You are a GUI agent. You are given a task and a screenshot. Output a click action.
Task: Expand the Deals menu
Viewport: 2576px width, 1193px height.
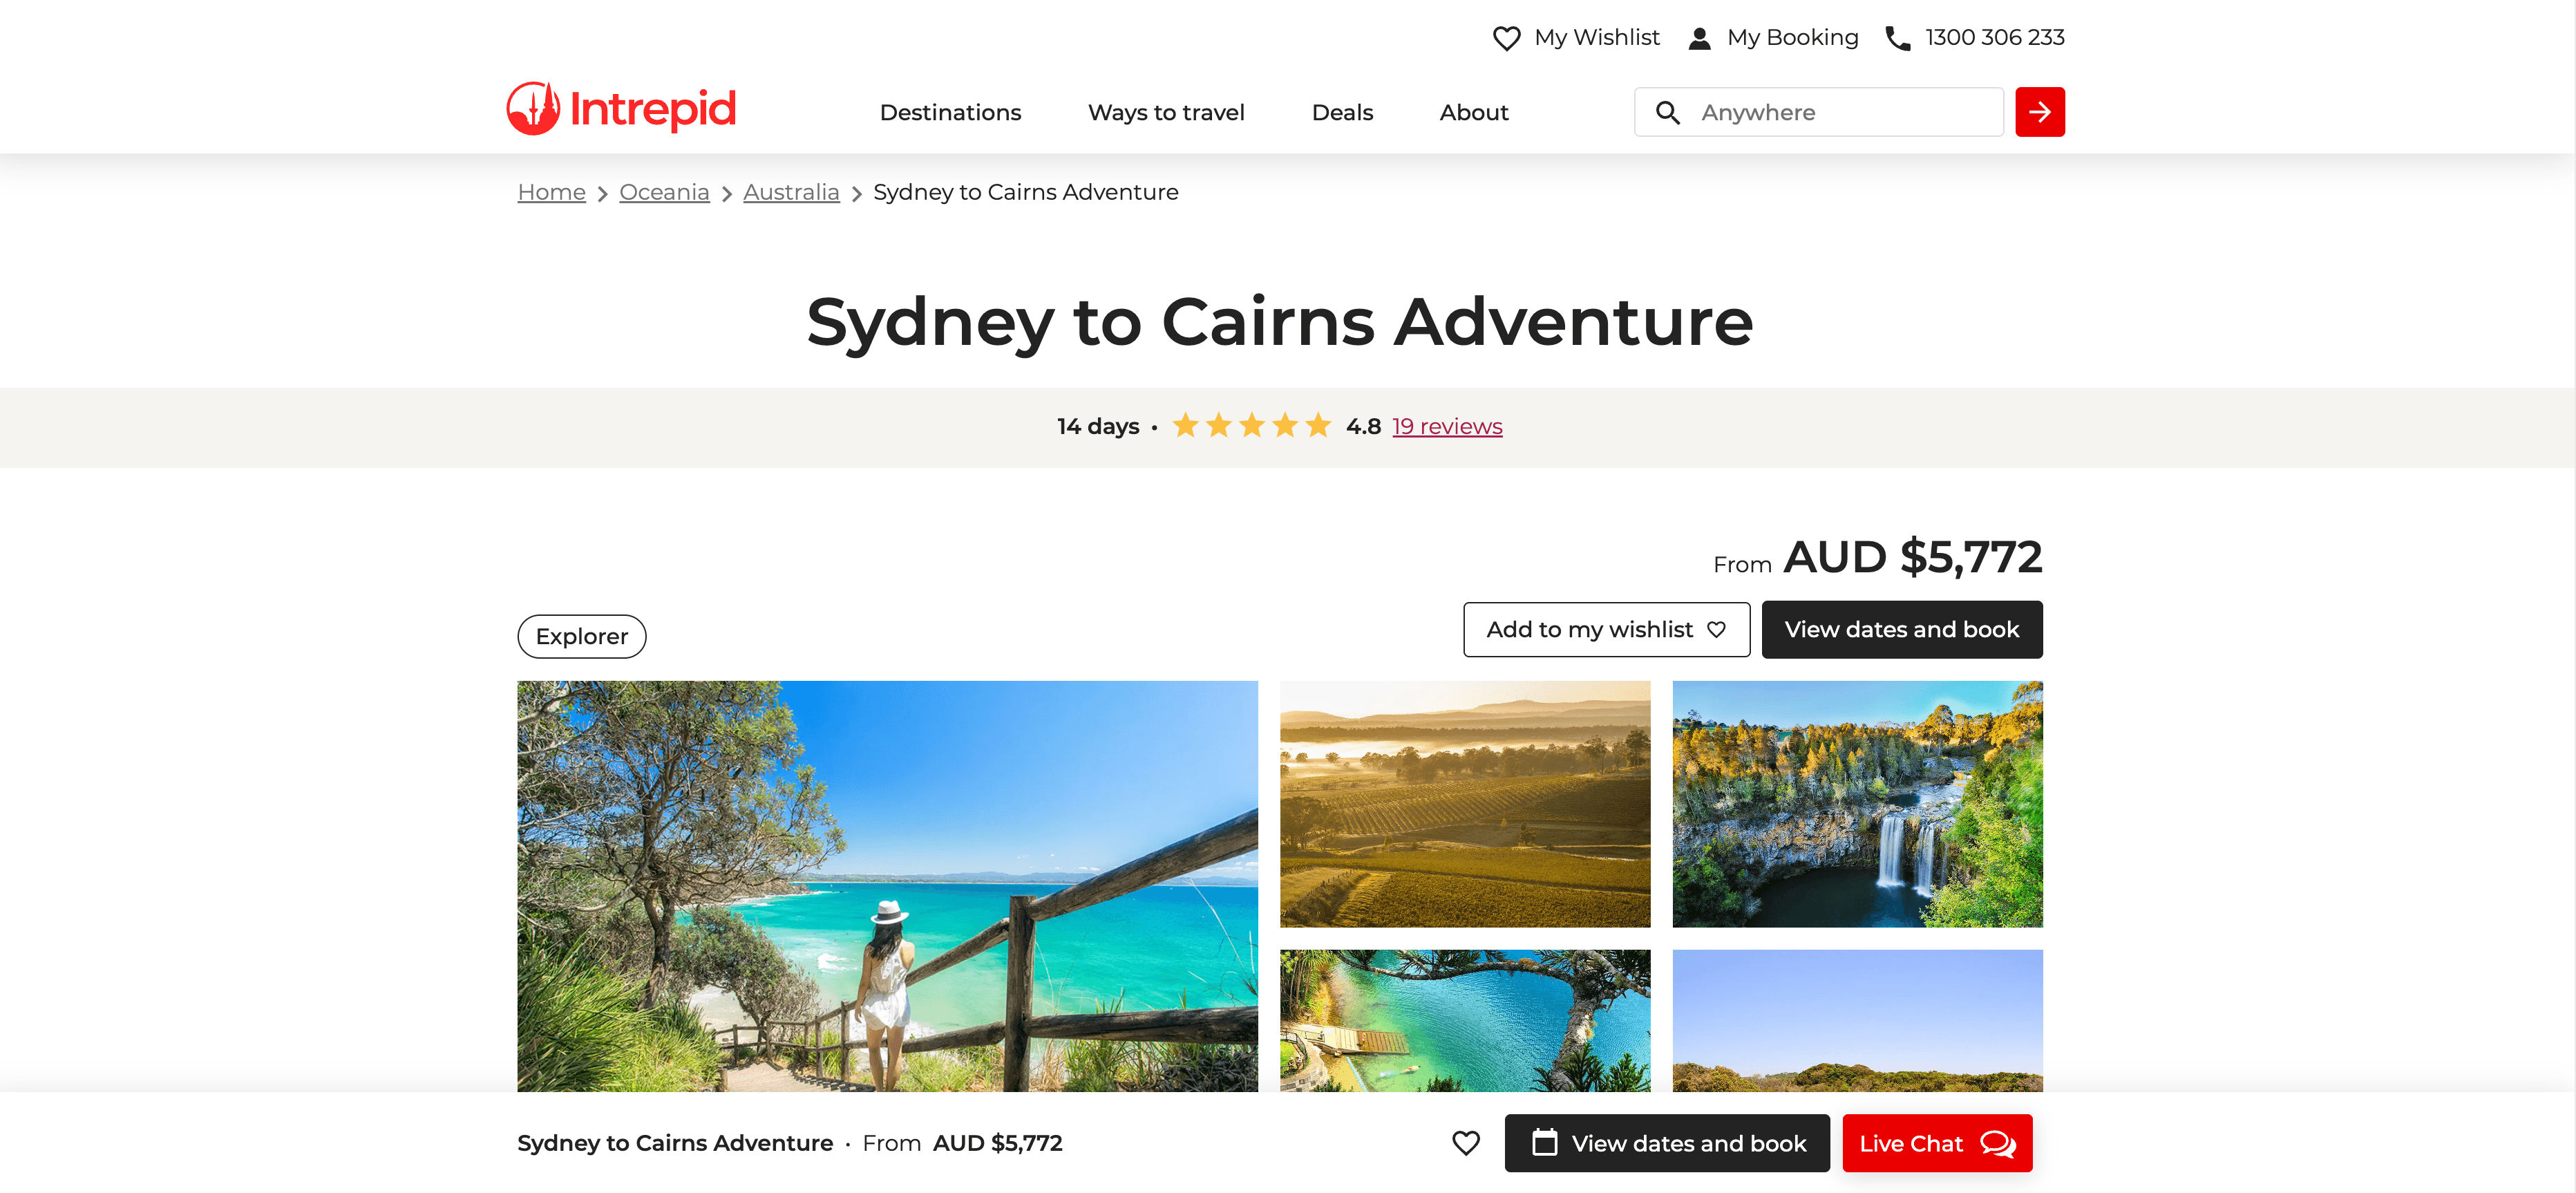pos(1342,112)
